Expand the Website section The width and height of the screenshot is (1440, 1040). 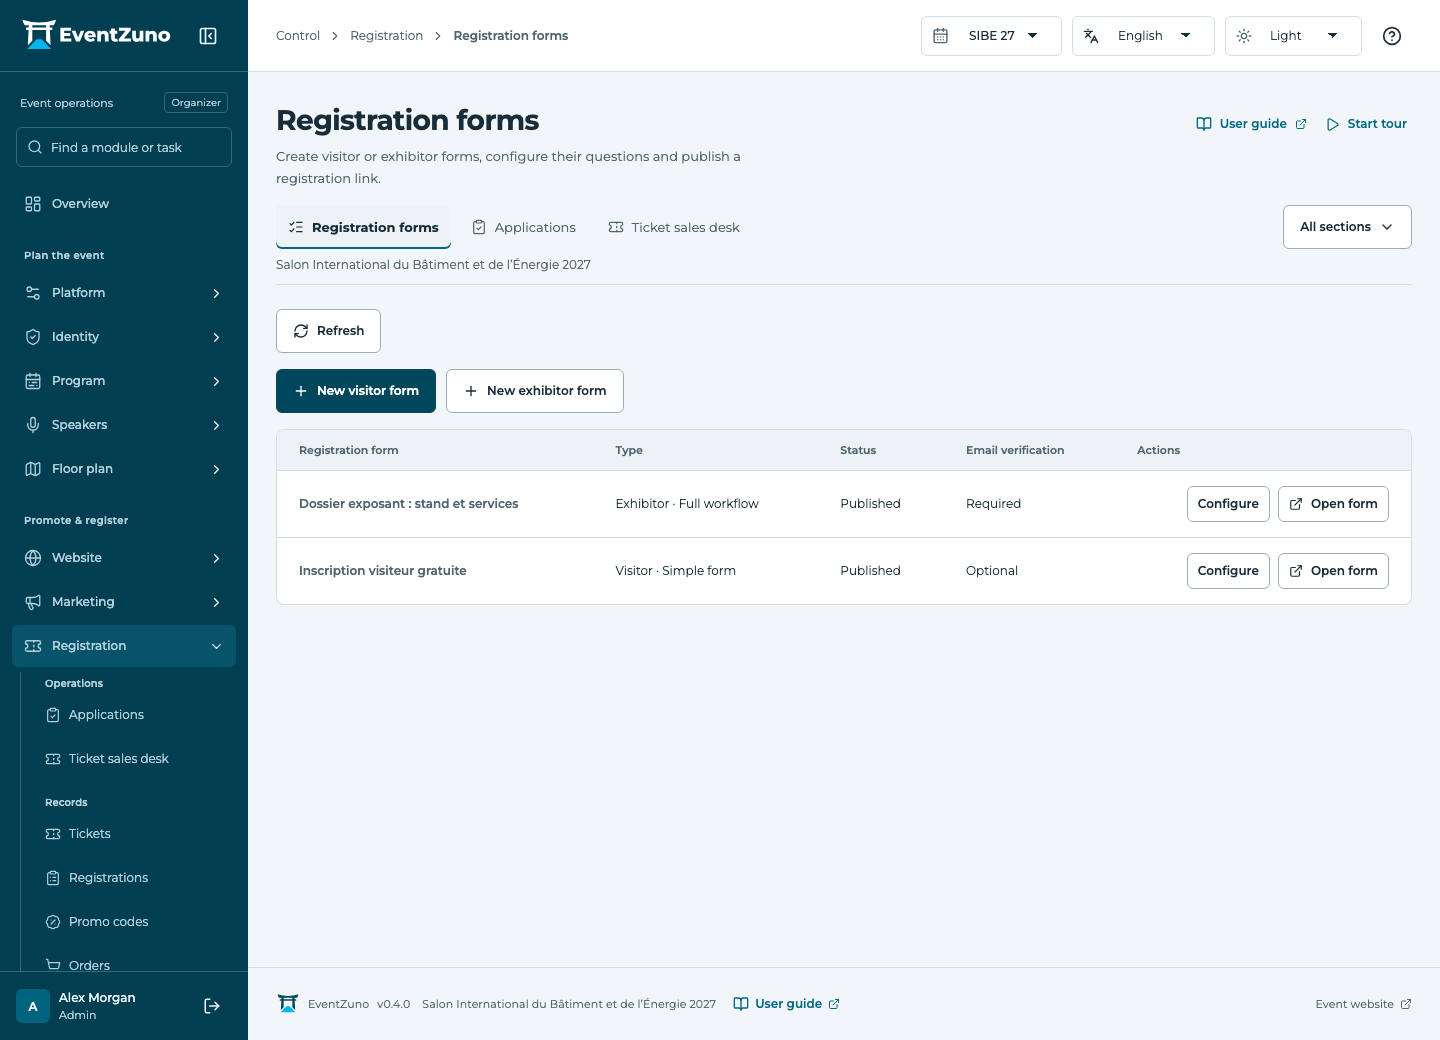124,558
